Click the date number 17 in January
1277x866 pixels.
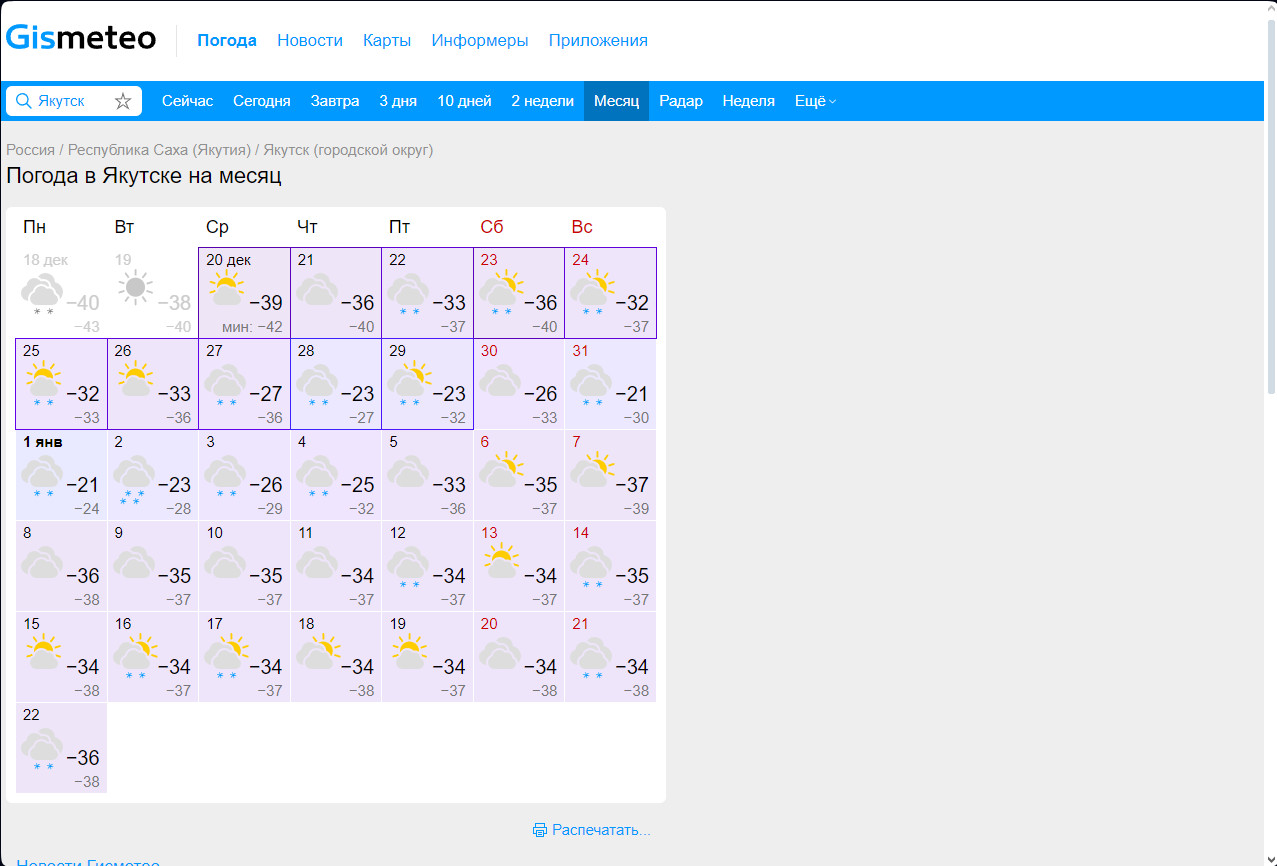214,624
